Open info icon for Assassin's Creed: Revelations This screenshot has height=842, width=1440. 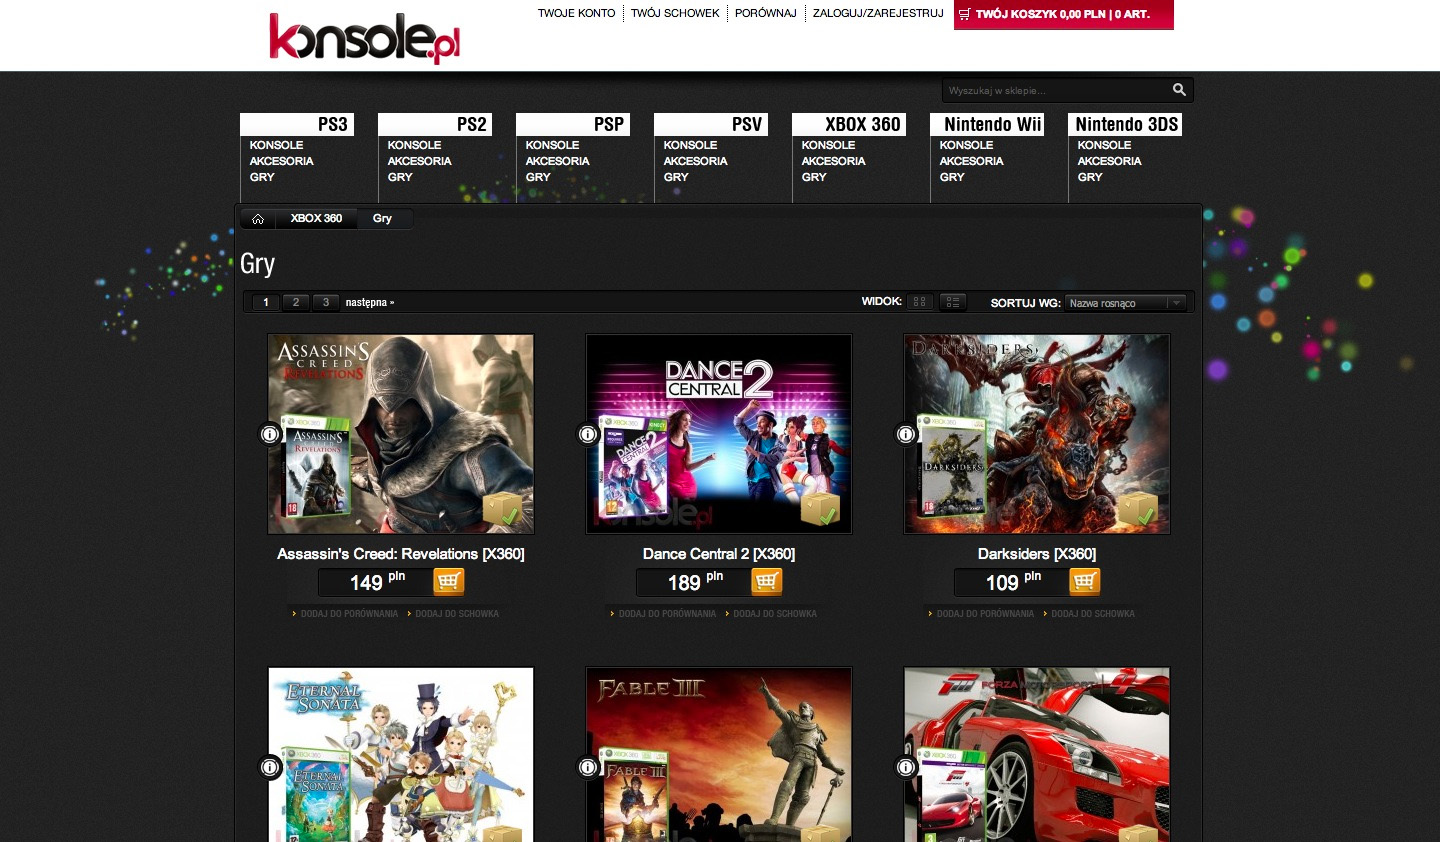[x=270, y=434]
